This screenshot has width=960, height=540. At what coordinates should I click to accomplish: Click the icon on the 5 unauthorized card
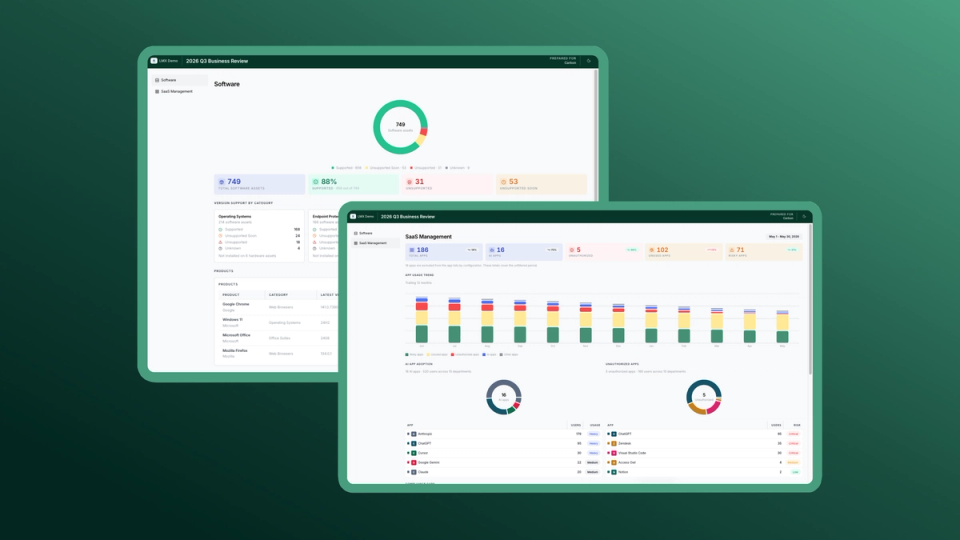click(x=572, y=250)
